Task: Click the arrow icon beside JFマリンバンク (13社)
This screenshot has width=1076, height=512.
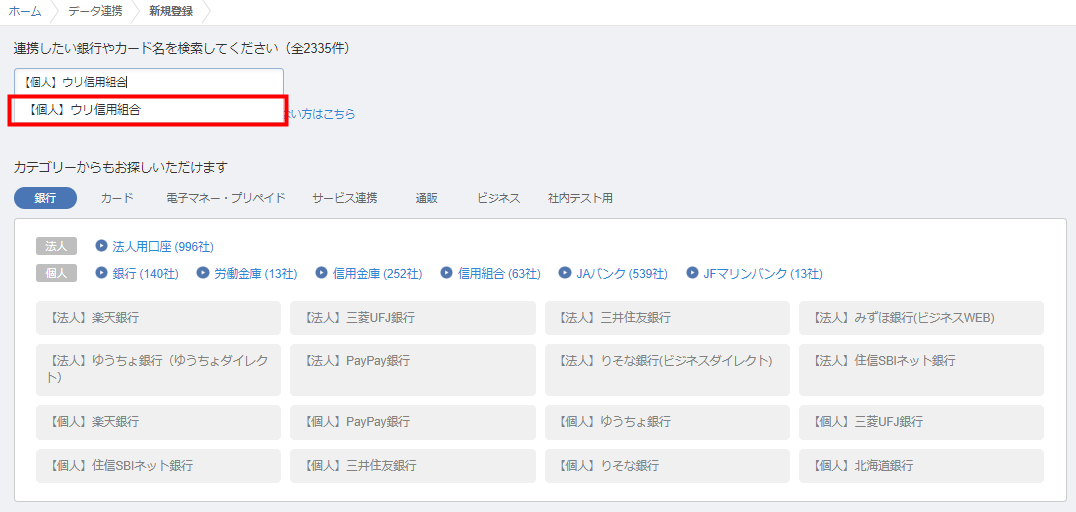Action: (x=692, y=273)
